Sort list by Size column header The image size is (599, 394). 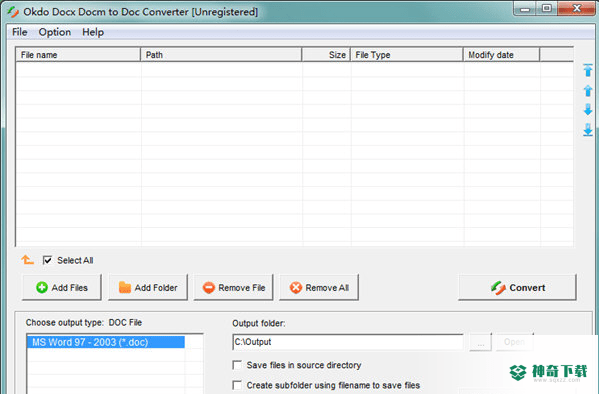tap(326, 55)
